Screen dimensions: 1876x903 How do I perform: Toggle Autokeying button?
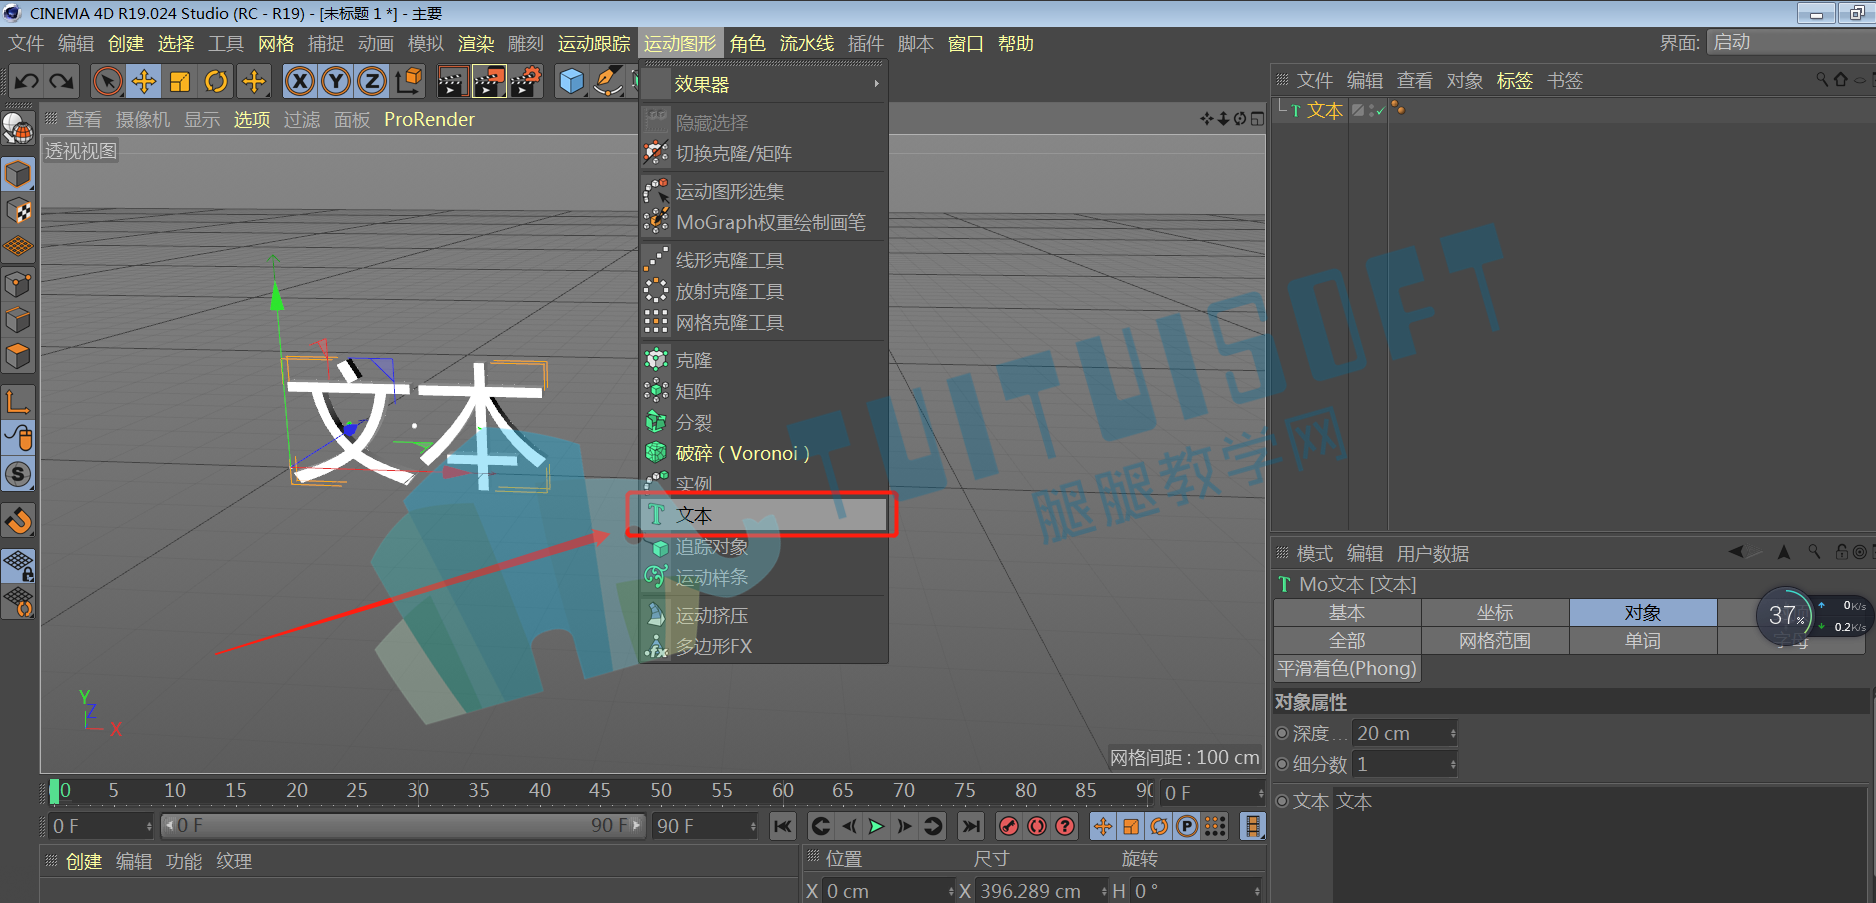click(1037, 826)
